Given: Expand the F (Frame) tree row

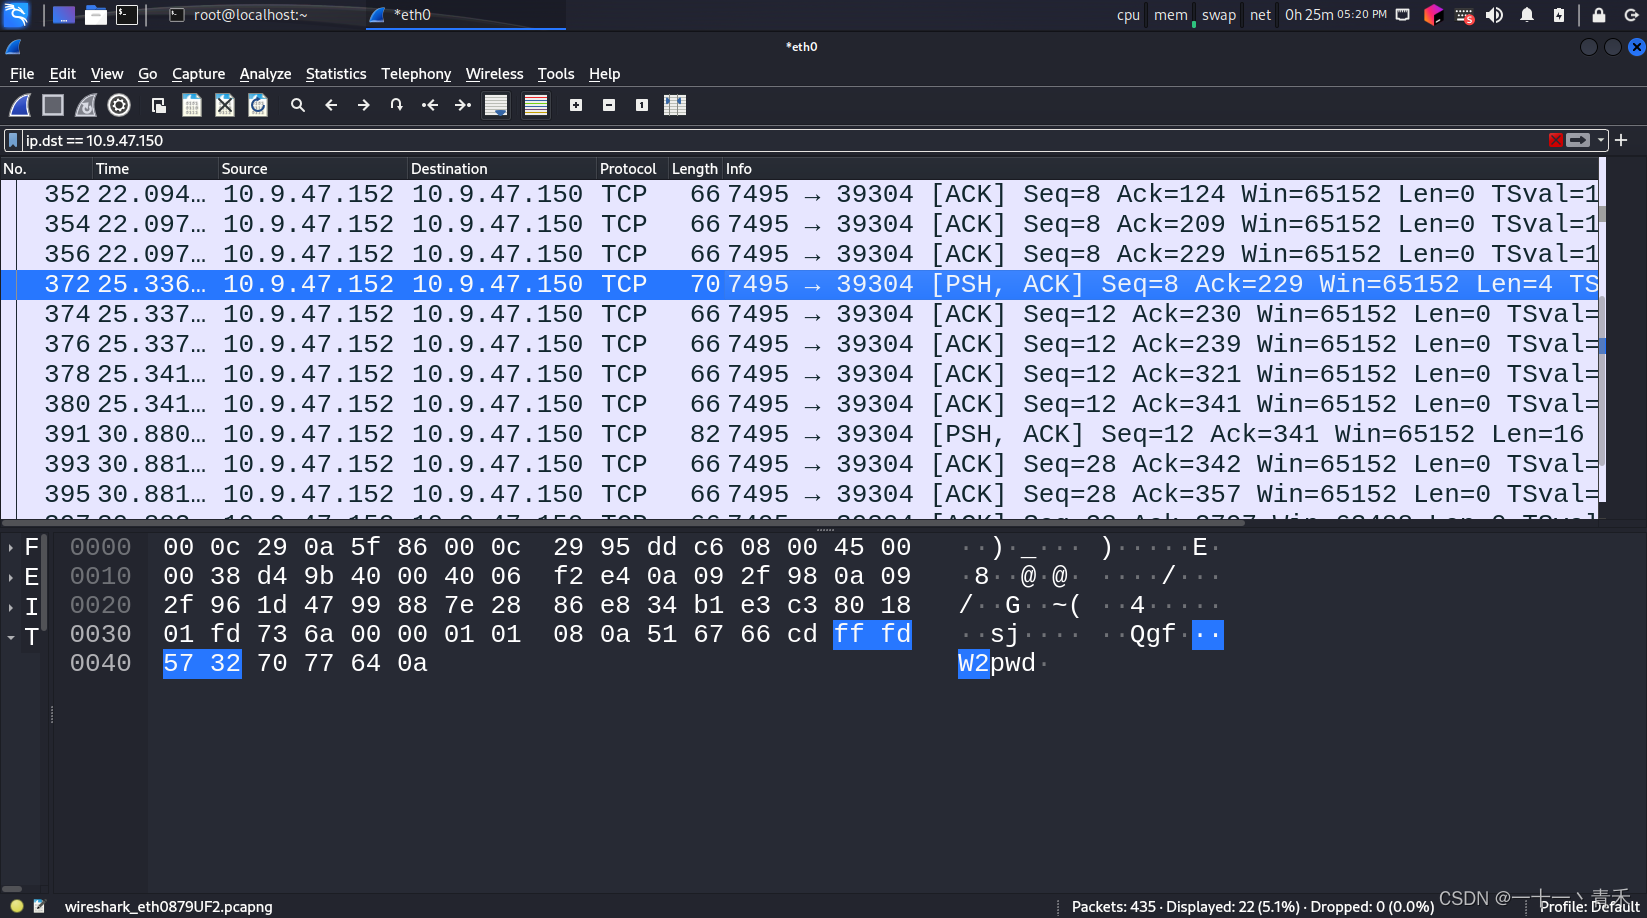Looking at the screenshot, I should click(x=11, y=548).
